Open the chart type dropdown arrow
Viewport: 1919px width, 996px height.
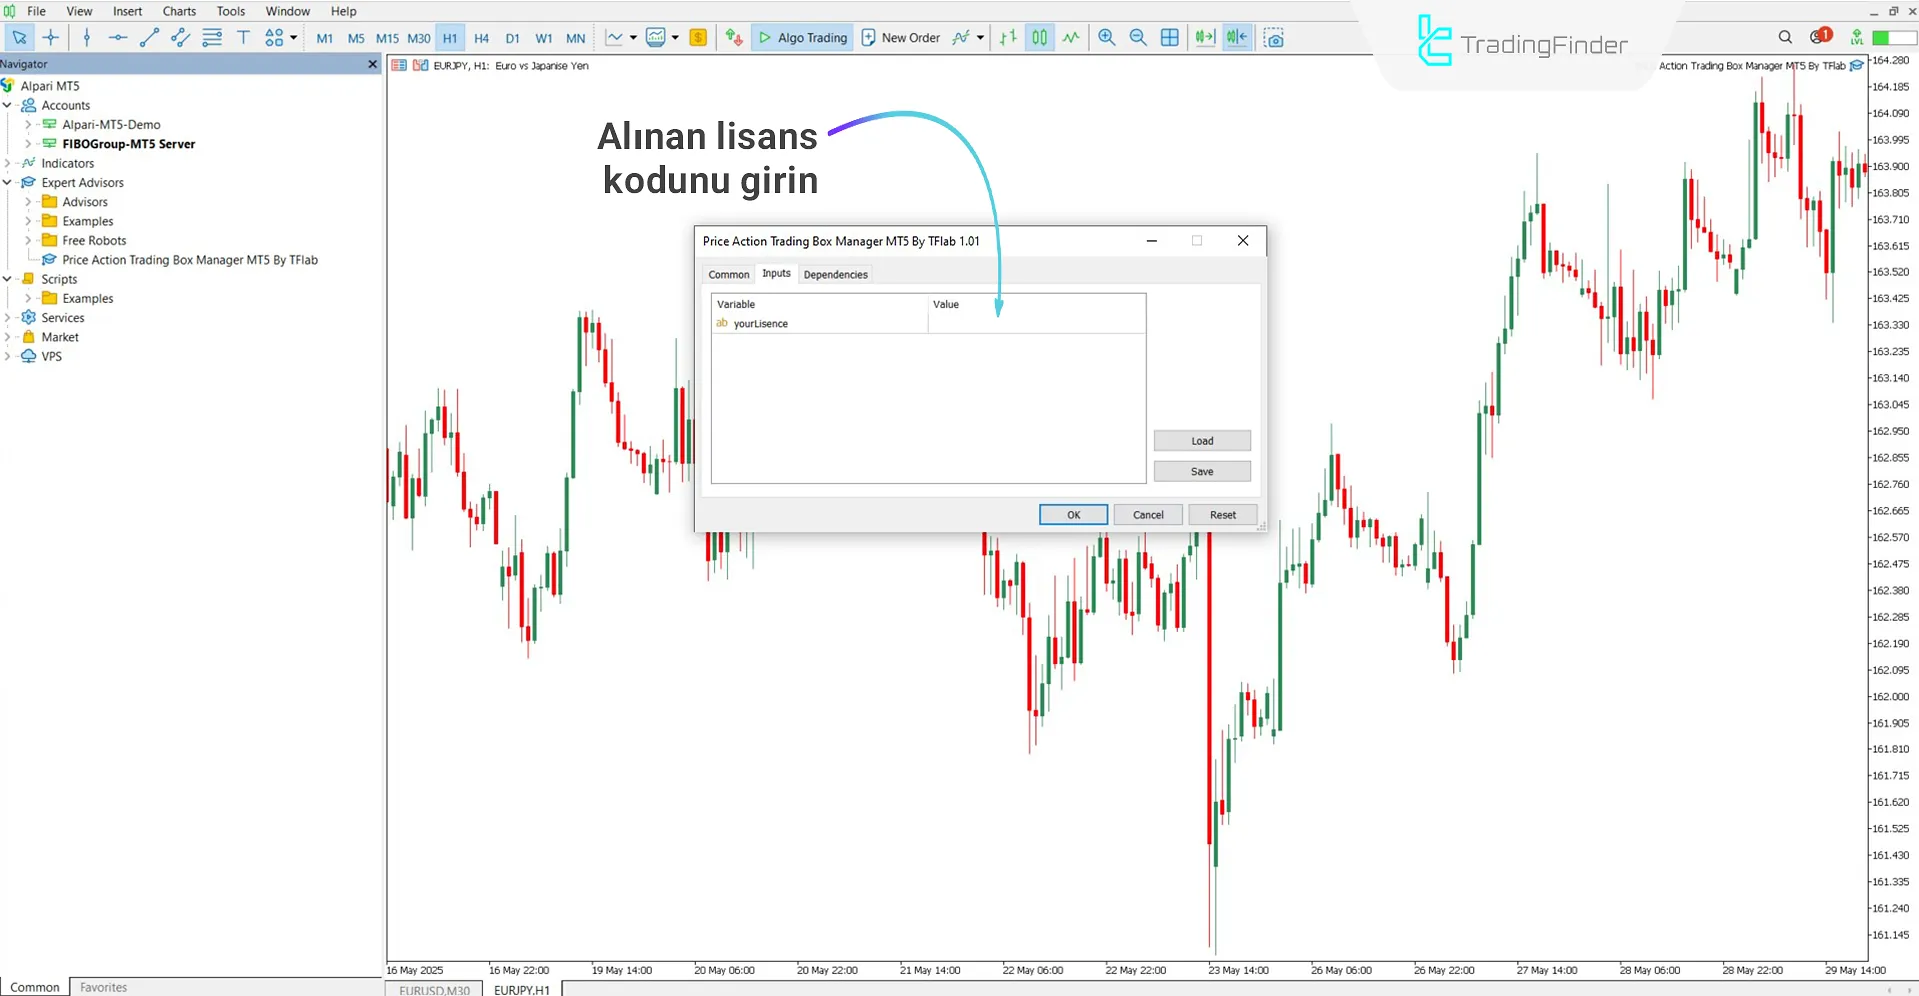point(633,38)
